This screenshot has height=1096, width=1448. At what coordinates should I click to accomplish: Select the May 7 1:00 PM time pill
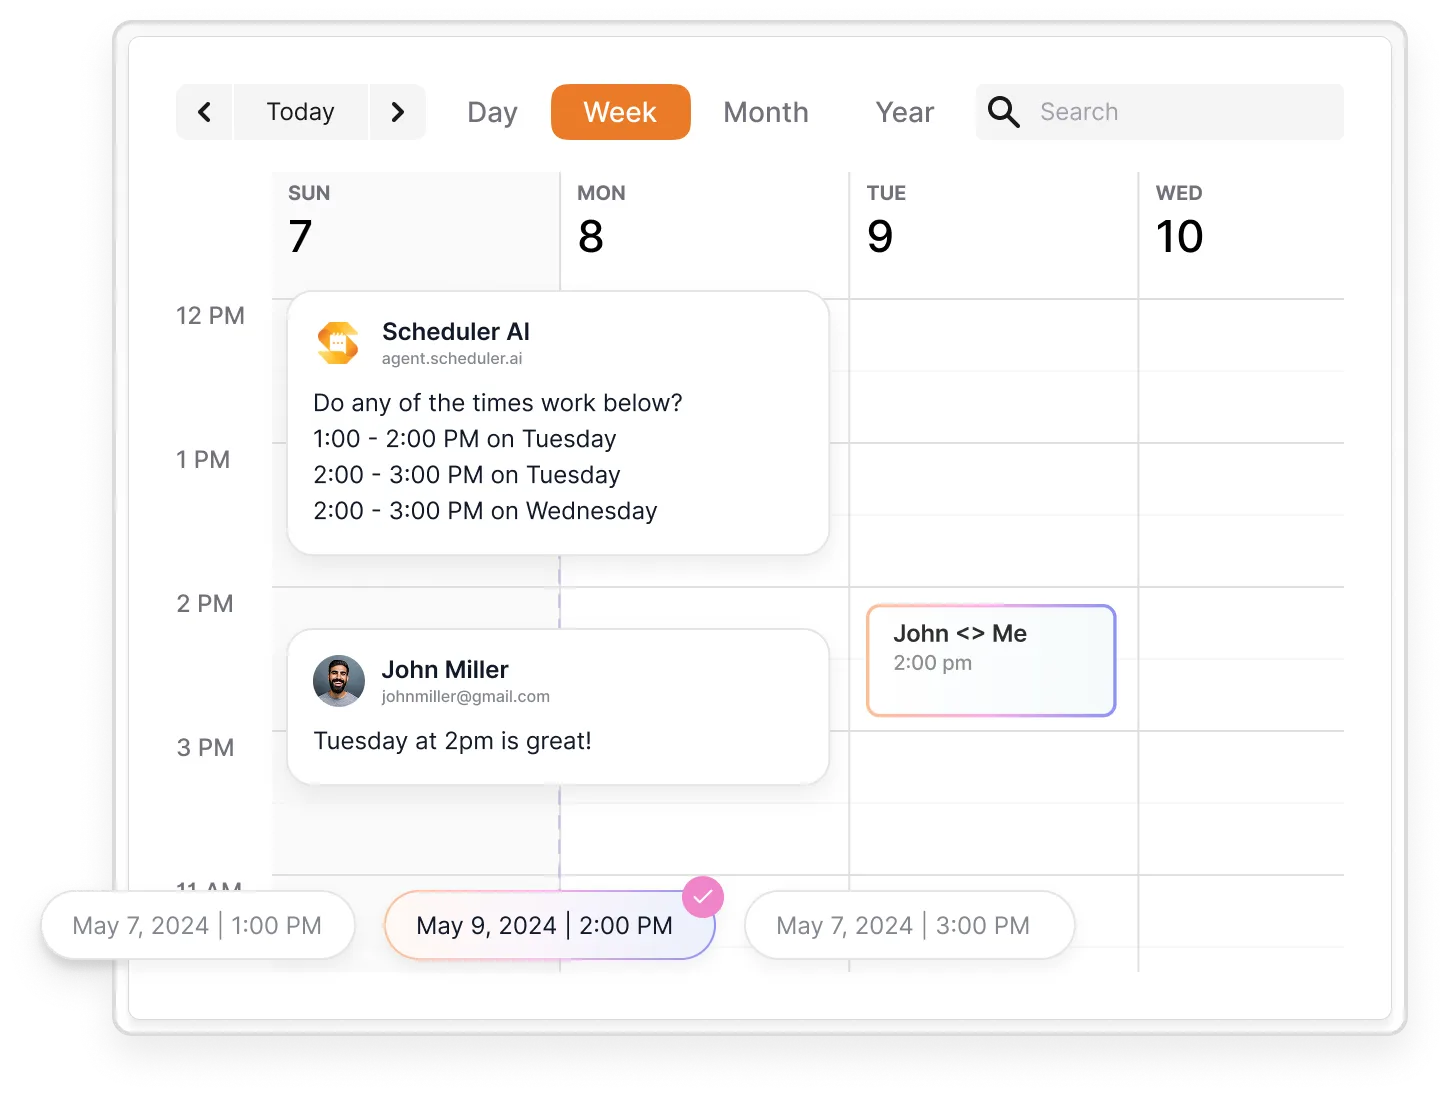click(x=197, y=925)
